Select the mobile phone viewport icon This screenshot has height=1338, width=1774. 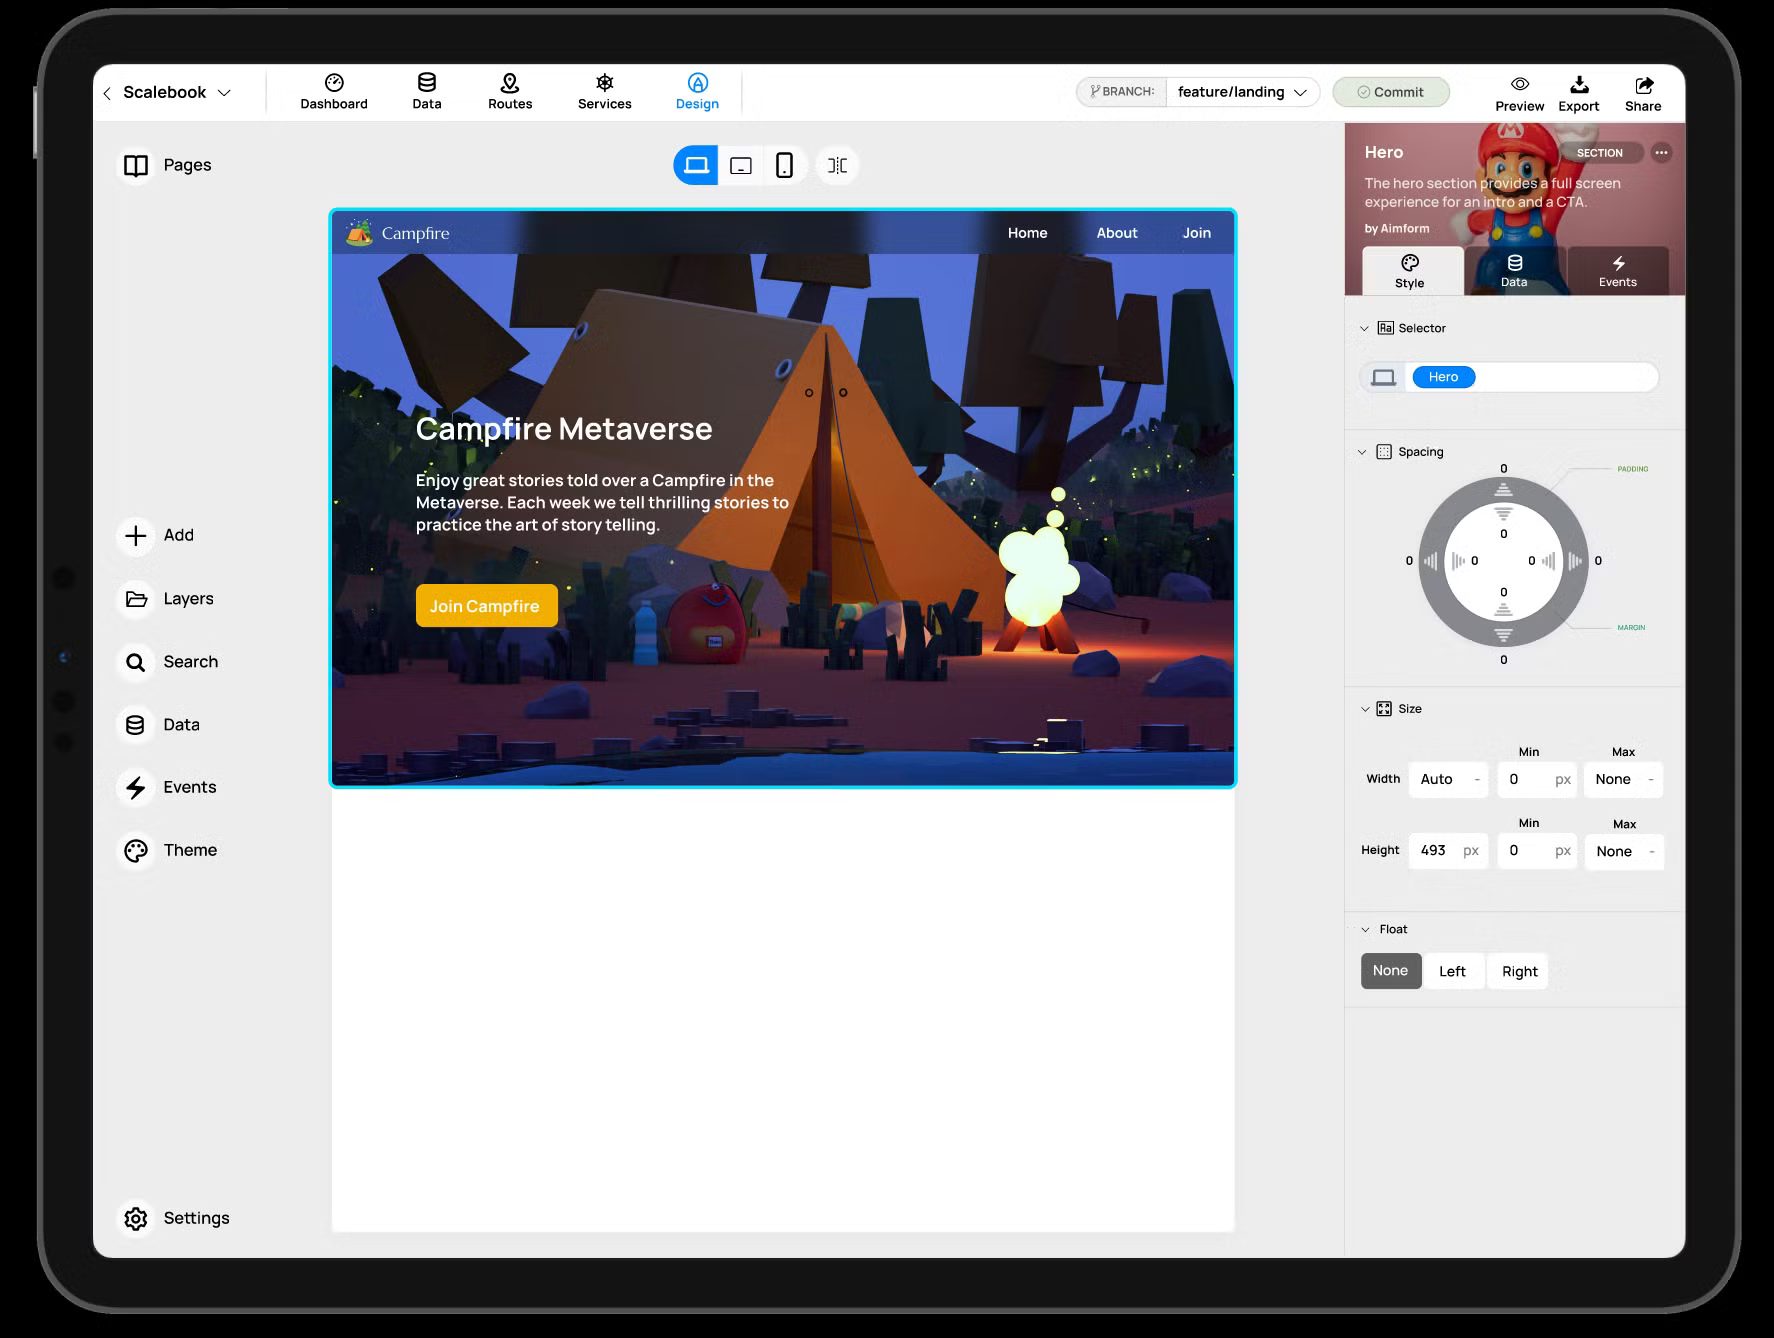[x=785, y=166]
